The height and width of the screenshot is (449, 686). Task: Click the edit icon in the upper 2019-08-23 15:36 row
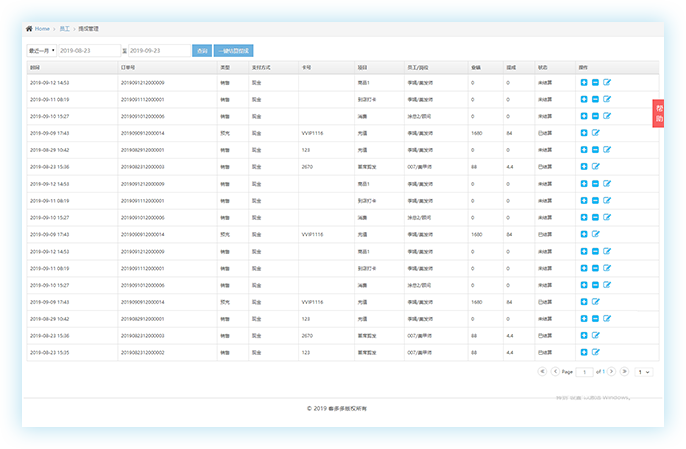595,166
